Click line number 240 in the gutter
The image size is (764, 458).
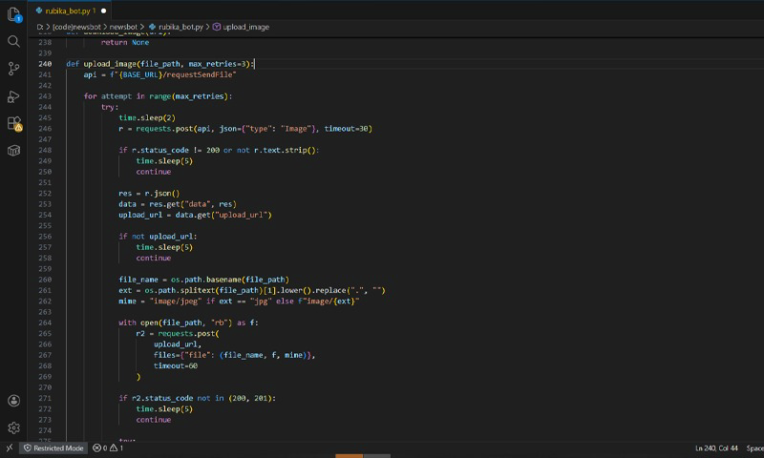(45, 64)
